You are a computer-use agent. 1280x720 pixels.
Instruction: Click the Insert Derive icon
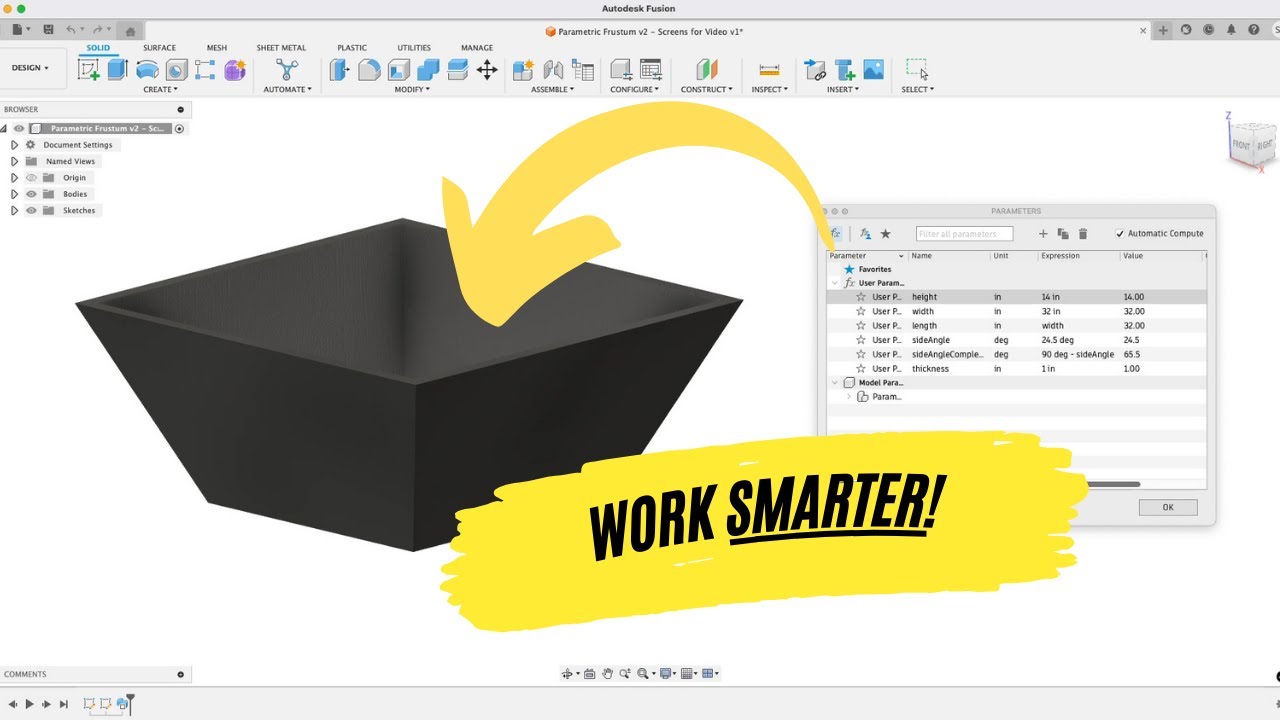coord(815,70)
